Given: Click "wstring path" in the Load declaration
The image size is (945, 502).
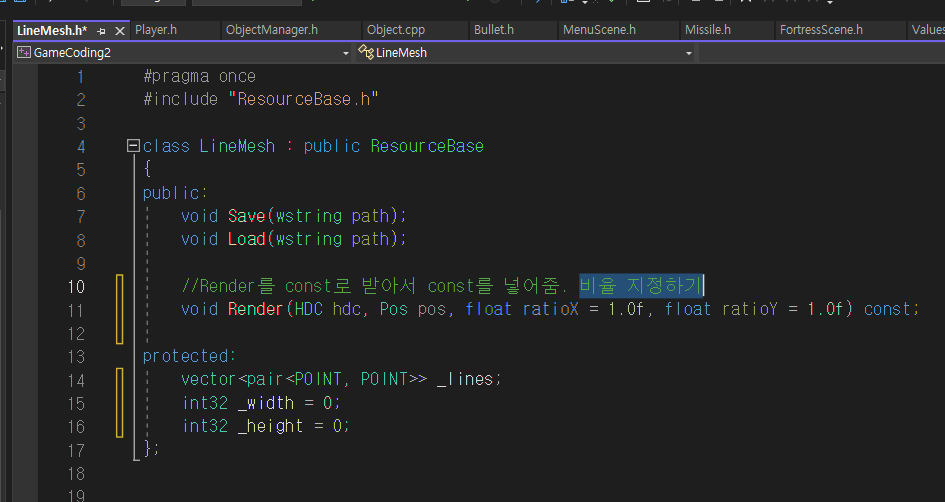Looking at the screenshot, I should click(332, 239).
